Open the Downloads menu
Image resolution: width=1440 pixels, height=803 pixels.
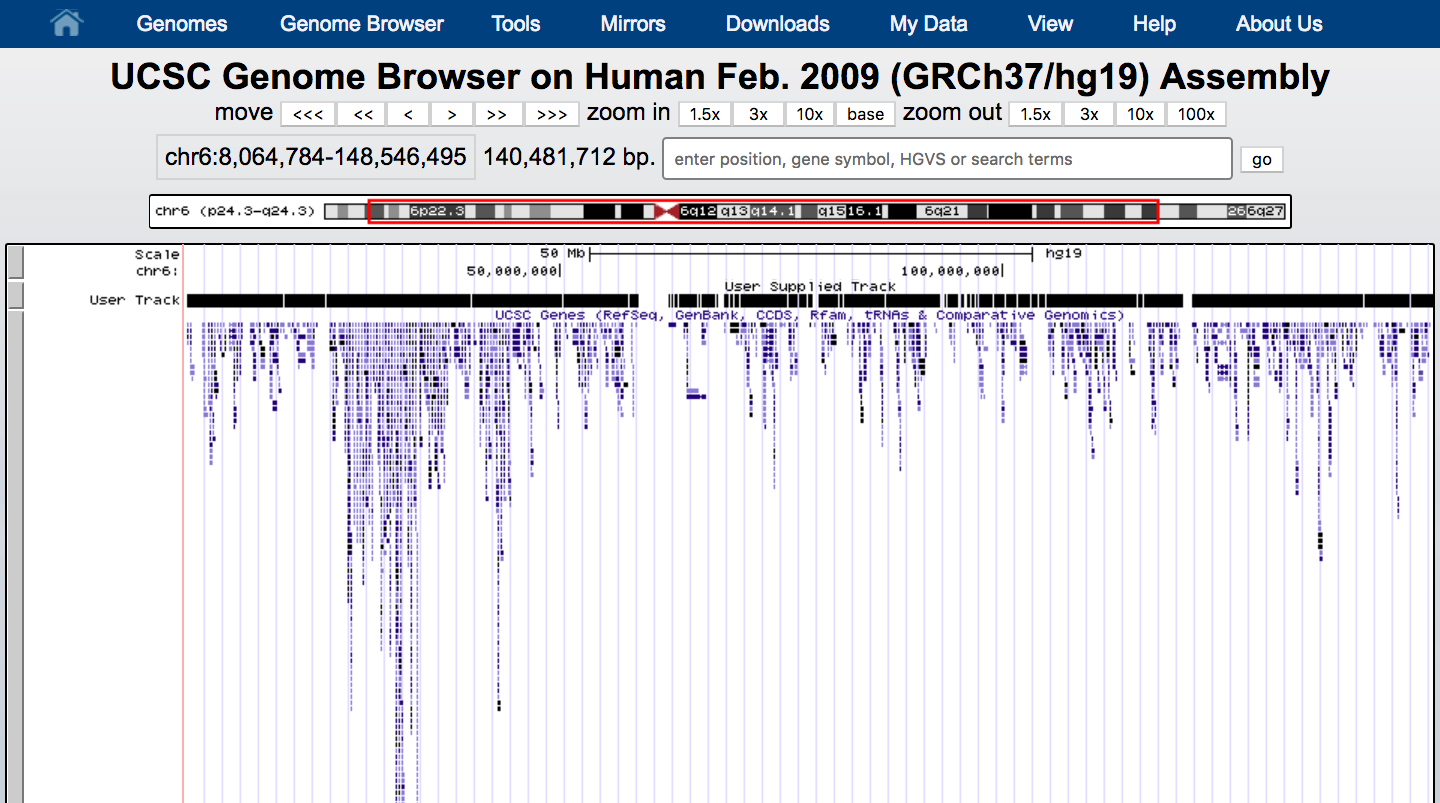(x=778, y=24)
